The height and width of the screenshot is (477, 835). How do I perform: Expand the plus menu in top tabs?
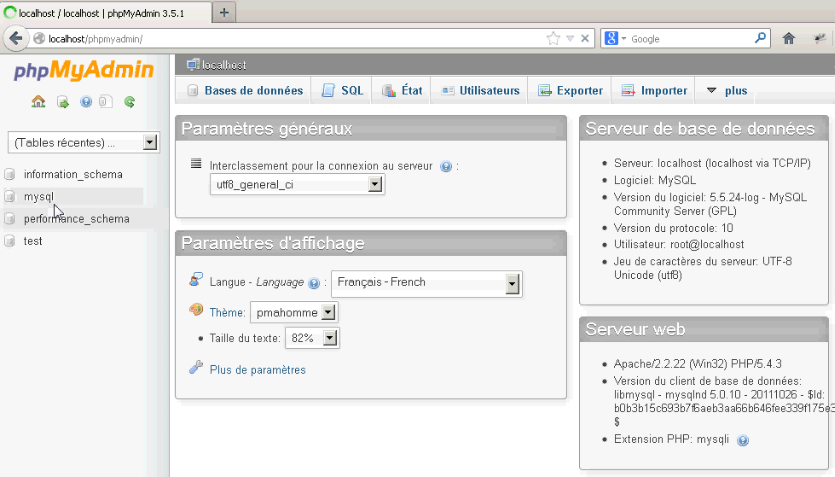tap(727, 90)
